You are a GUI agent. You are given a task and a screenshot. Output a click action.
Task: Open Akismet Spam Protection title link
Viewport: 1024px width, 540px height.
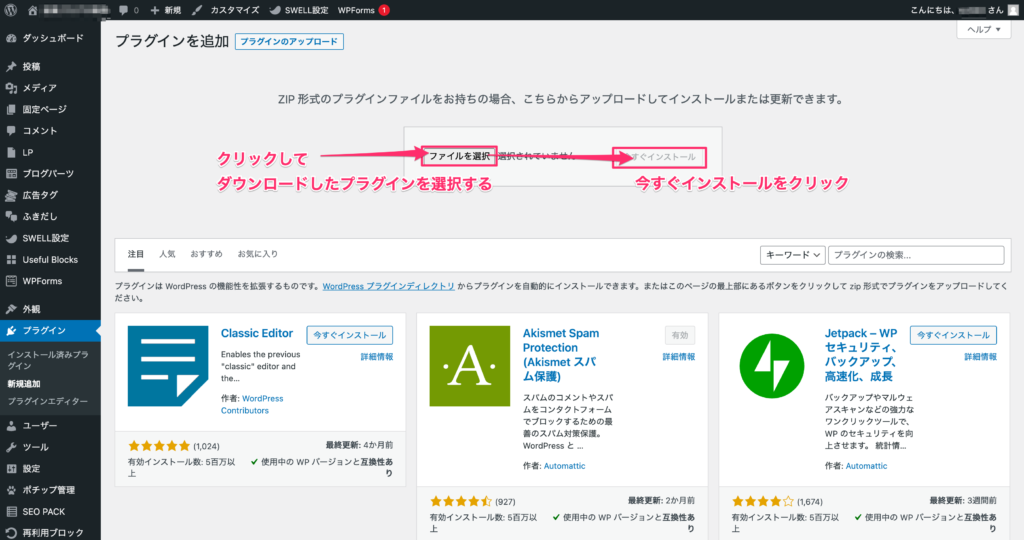pyautogui.click(x=560, y=355)
